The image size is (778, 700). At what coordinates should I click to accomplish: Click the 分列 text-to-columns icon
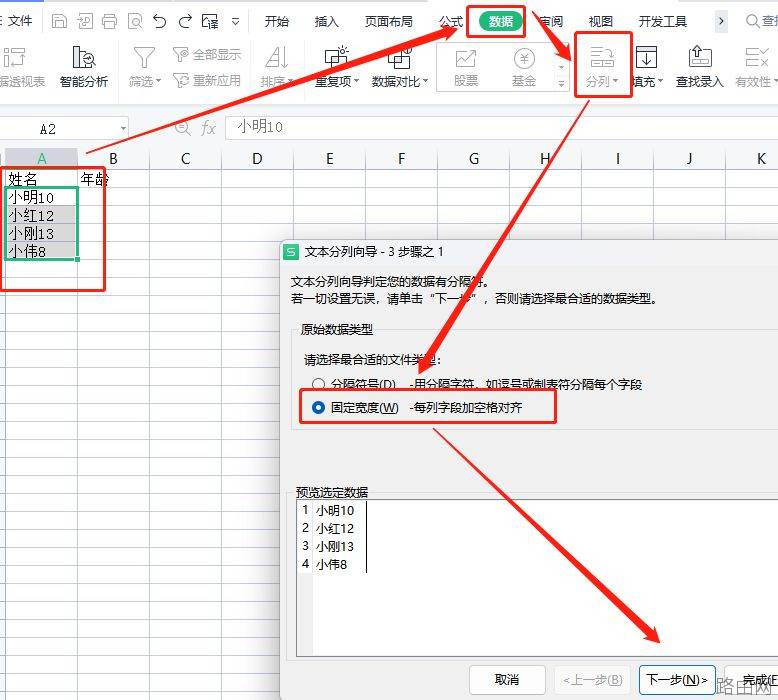(x=602, y=58)
